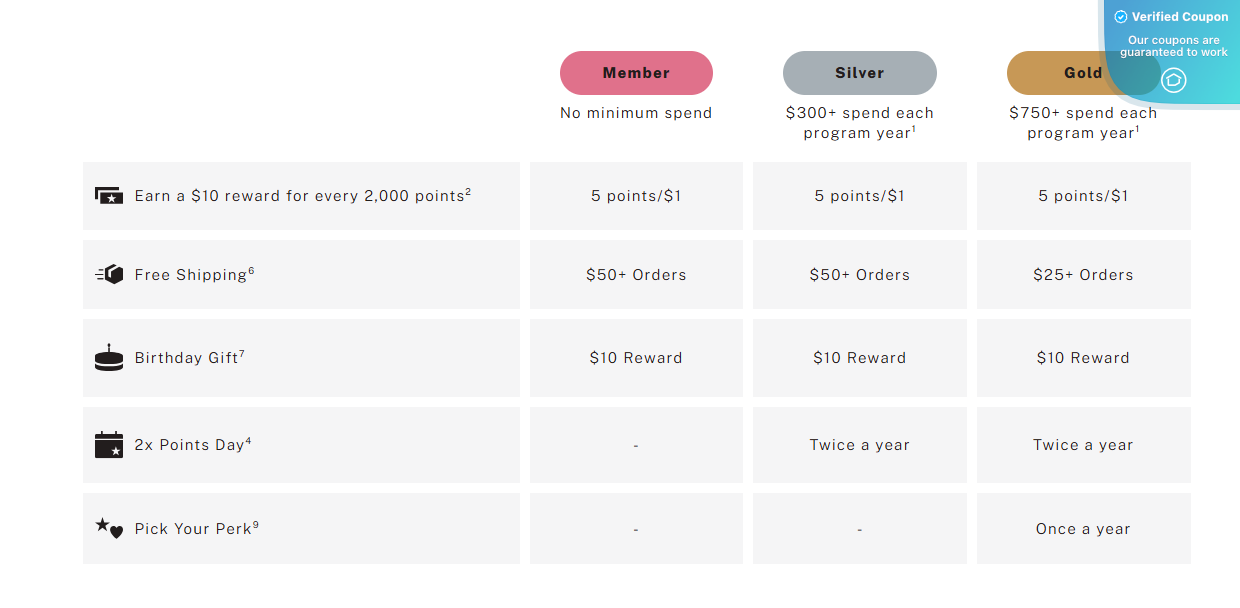This screenshot has height=608, width=1240.
Task: Select the pink Member tier pill
Action: [x=636, y=73]
